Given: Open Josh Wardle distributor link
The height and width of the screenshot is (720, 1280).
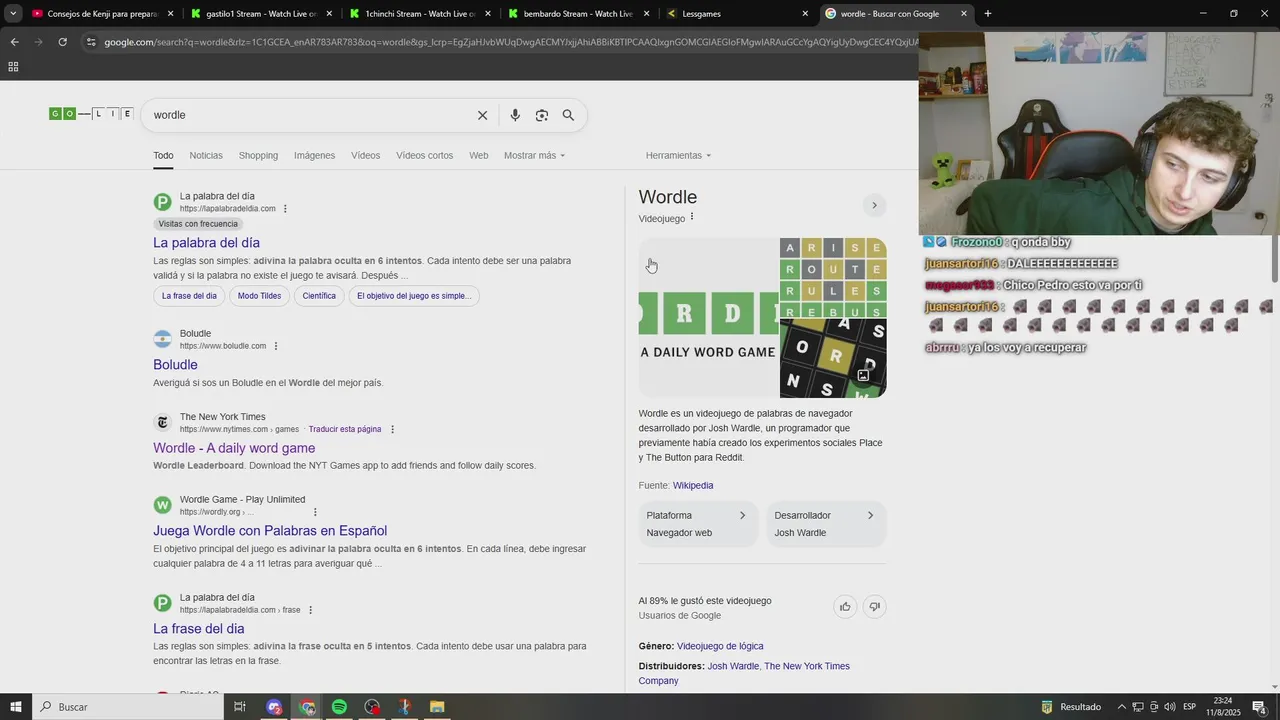Looking at the screenshot, I should (x=733, y=666).
